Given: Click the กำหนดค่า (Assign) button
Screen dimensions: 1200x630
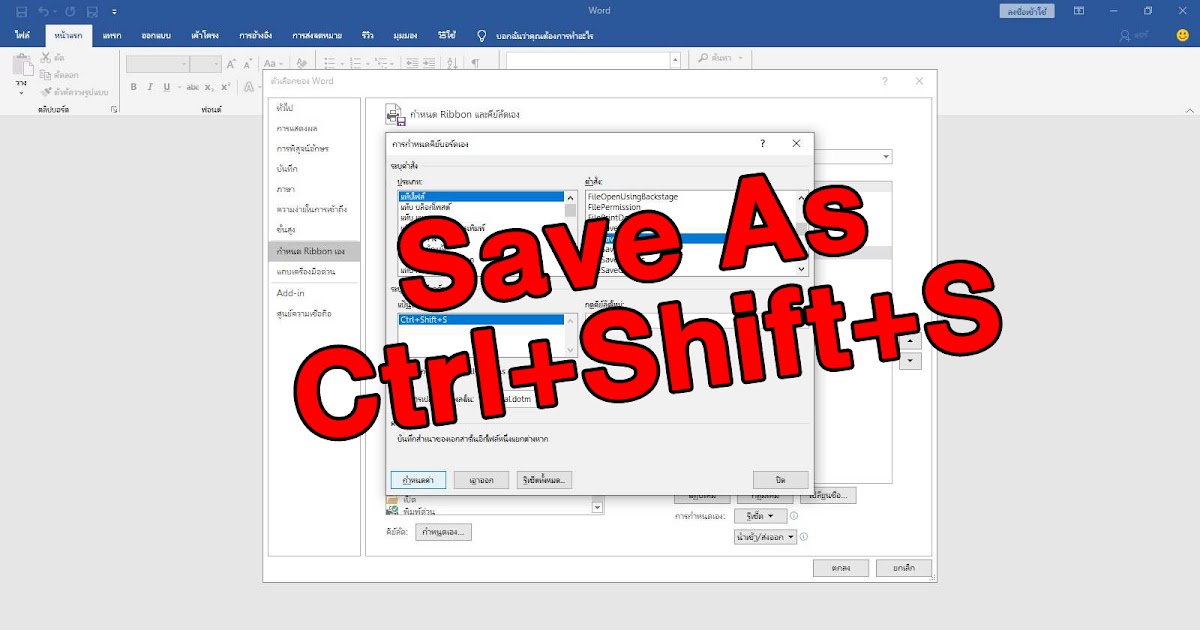Looking at the screenshot, I should (x=420, y=479).
